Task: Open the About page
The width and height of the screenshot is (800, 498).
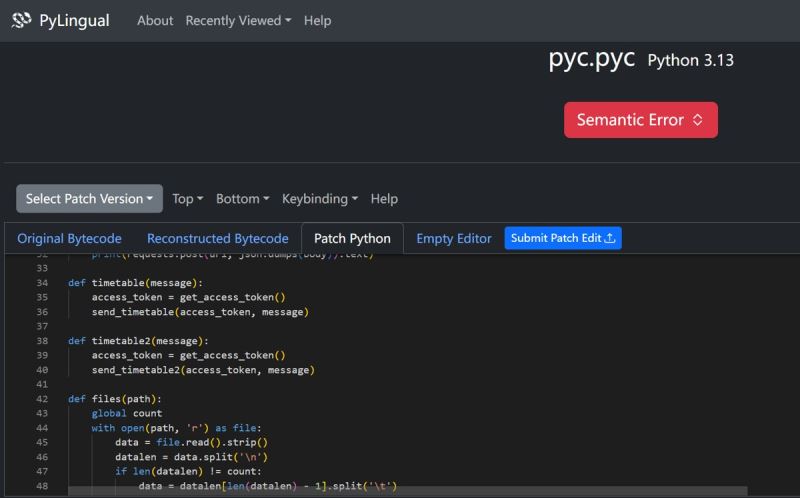Action: coord(155,20)
